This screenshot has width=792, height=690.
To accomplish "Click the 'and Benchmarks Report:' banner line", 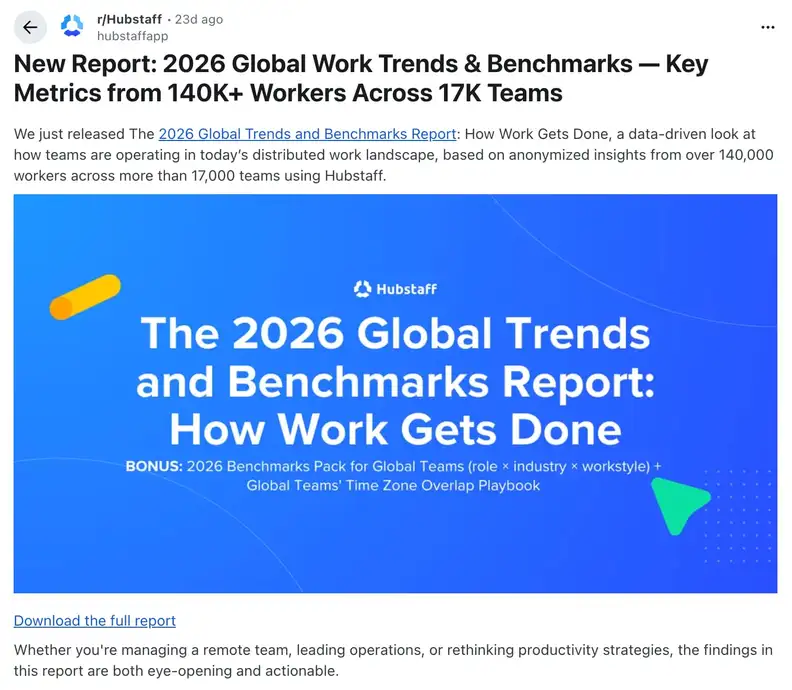I will pyautogui.click(x=395, y=382).
